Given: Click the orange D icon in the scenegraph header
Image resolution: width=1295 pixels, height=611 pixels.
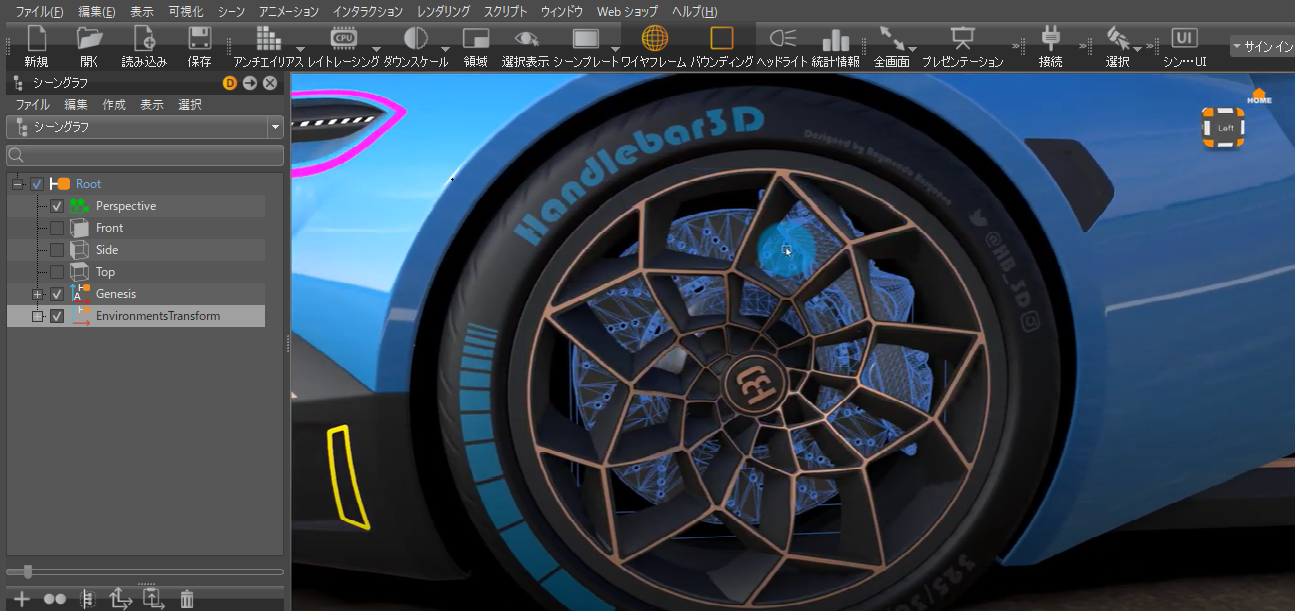Looking at the screenshot, I should pos(230,83).
